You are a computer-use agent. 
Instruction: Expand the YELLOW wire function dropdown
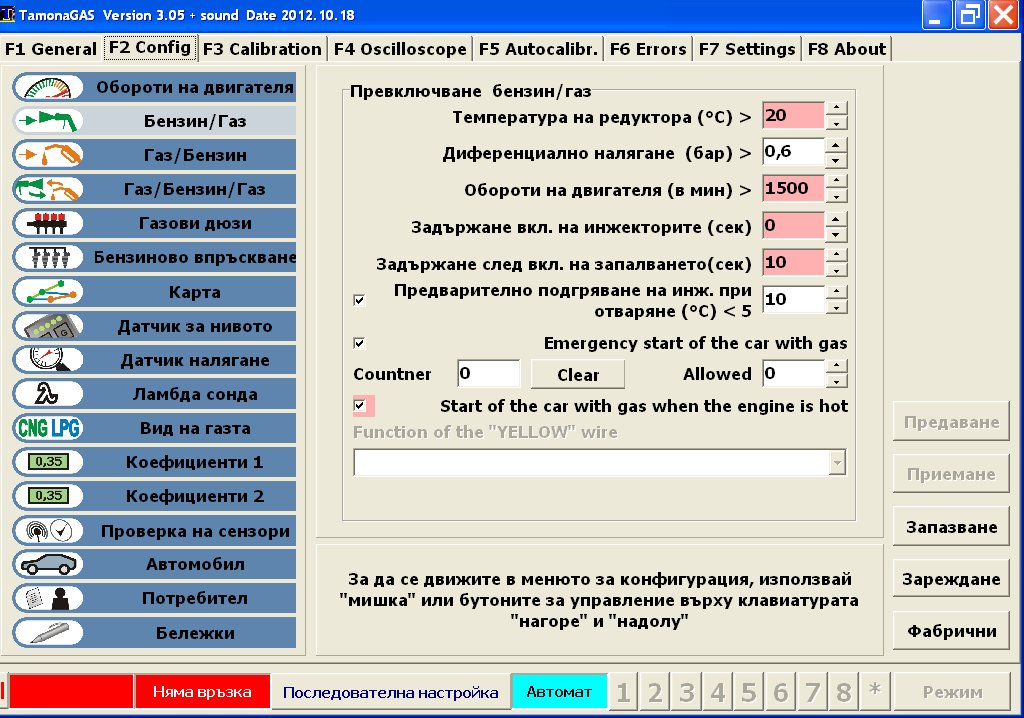tap(837, 463)
